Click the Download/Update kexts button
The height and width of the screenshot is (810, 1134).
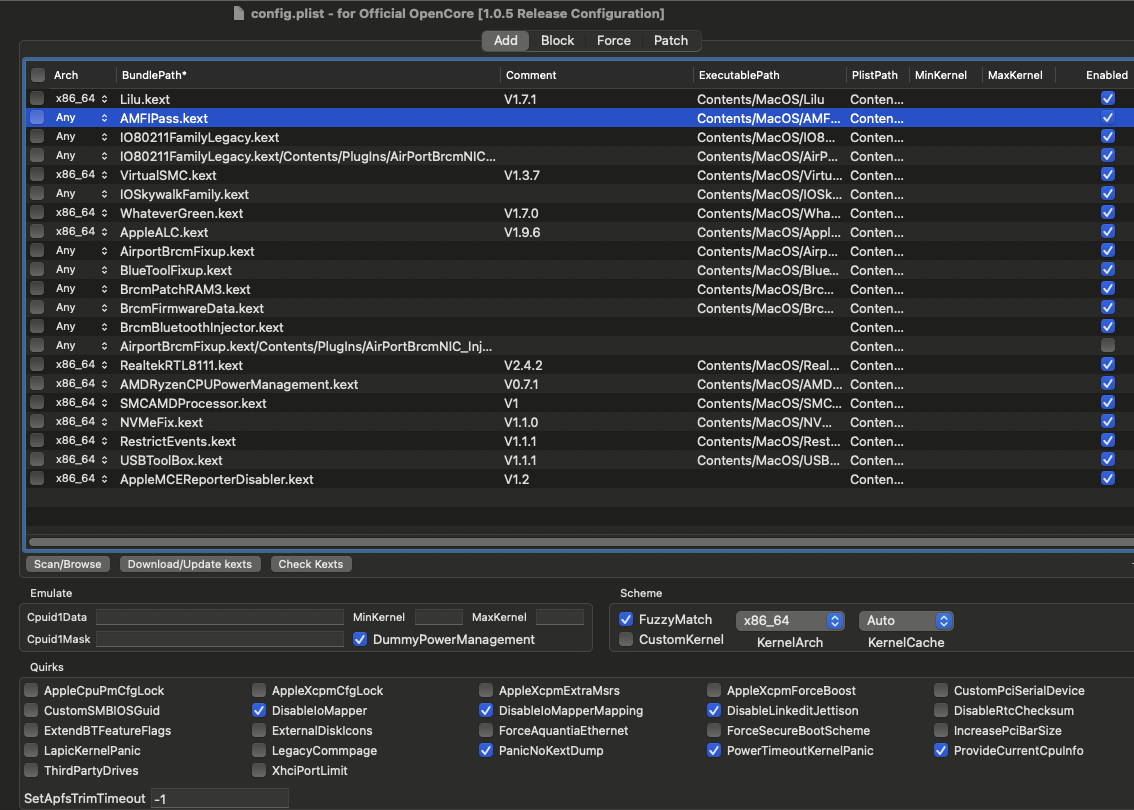tap(190, 564)
